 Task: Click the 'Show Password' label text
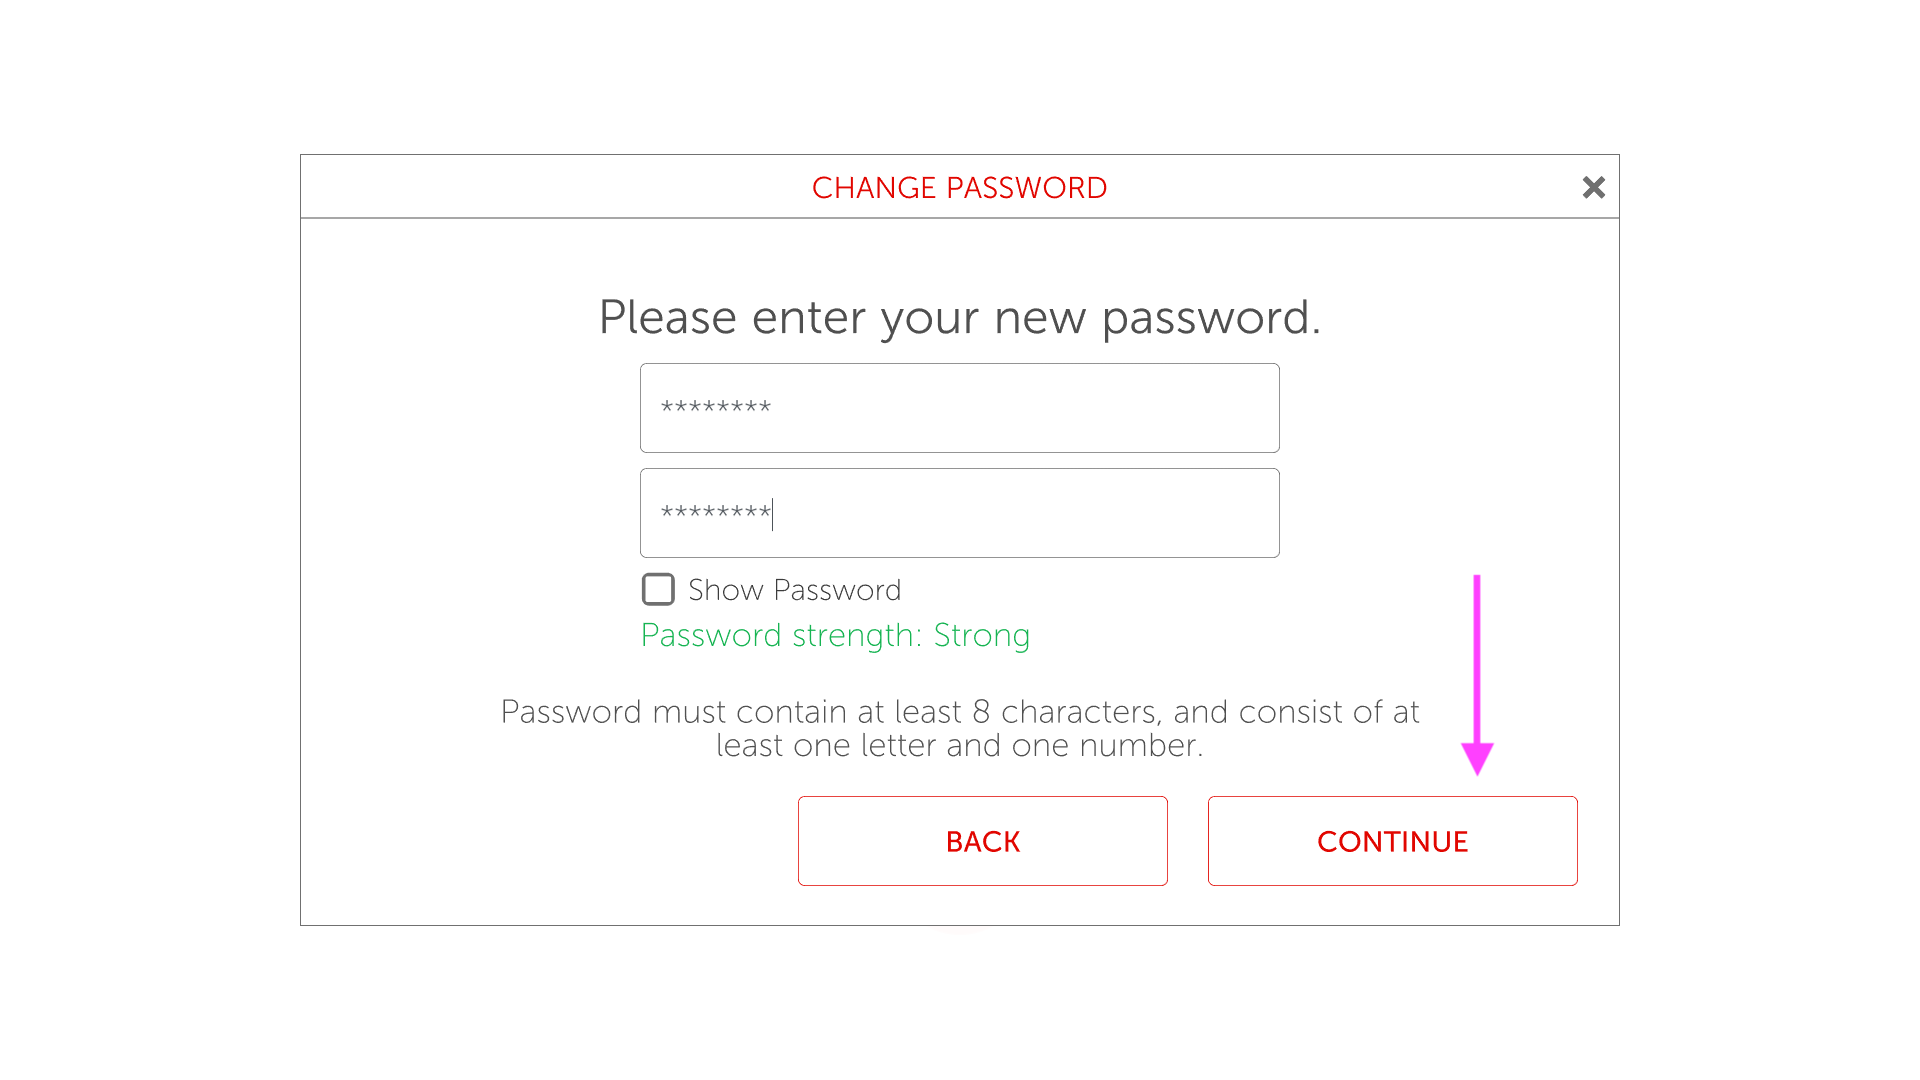pyautogui.click(x=794, y=590)
